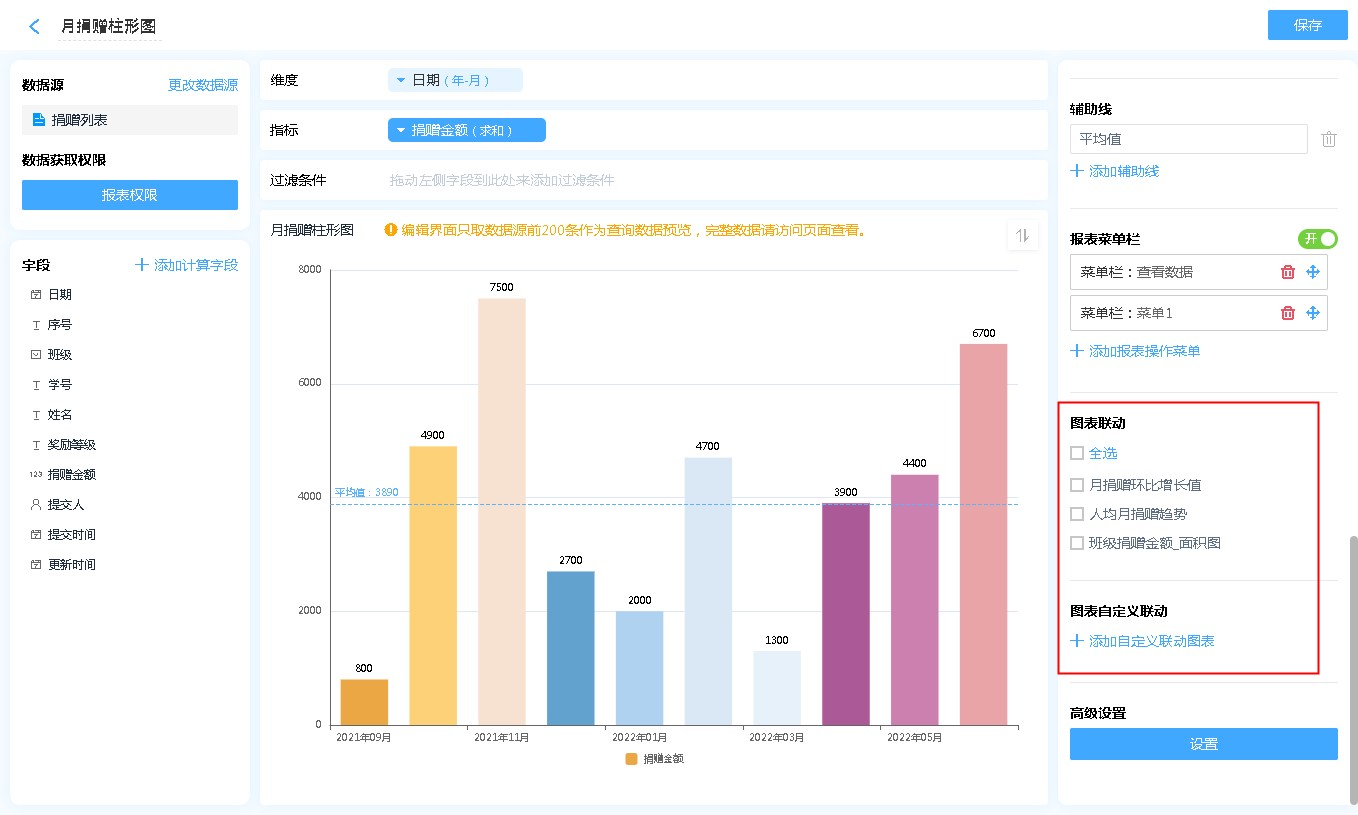Open the 捐赠金额 (求和) metric dropdown
1358x815 pixels.
[x=466, y=130]
